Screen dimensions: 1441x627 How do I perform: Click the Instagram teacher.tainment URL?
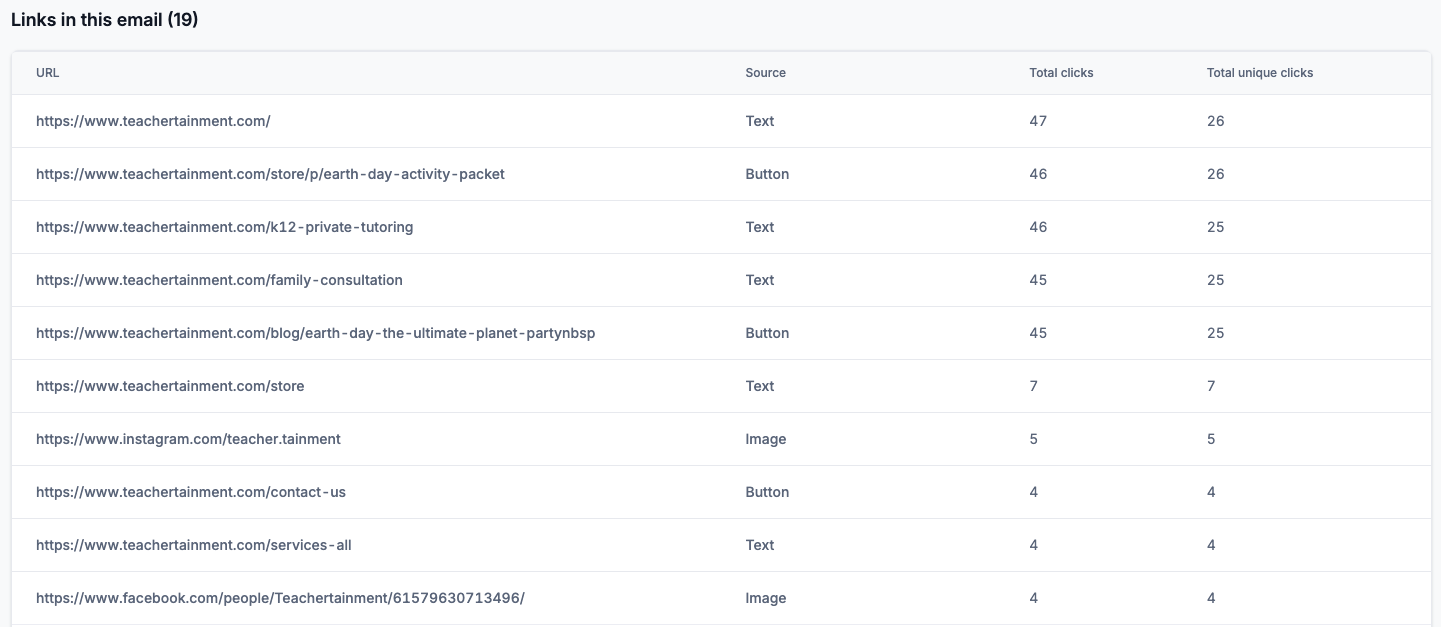coord(188,439)
